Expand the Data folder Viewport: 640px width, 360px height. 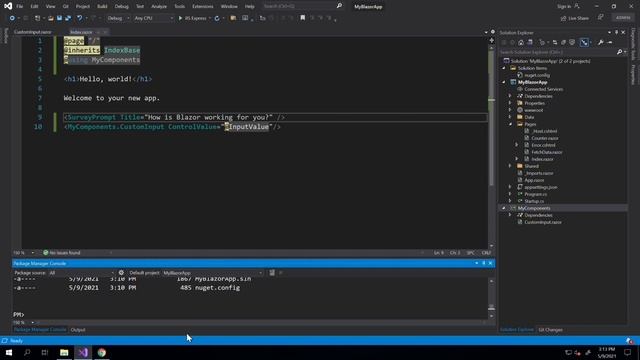(510, 117)
